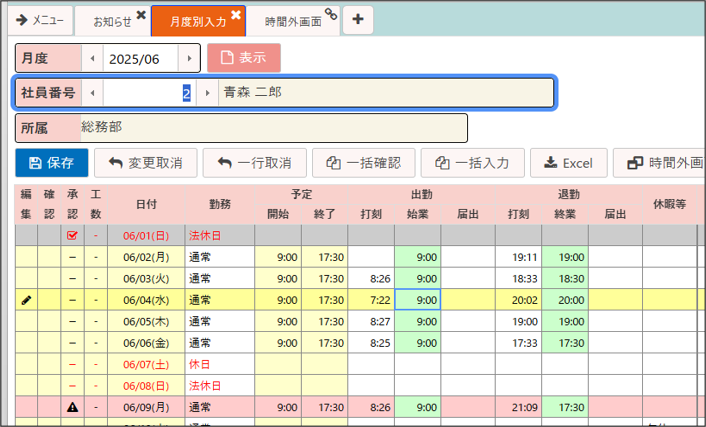
Task: Go to previous month with left arrow
Action: tap(90, 58)
